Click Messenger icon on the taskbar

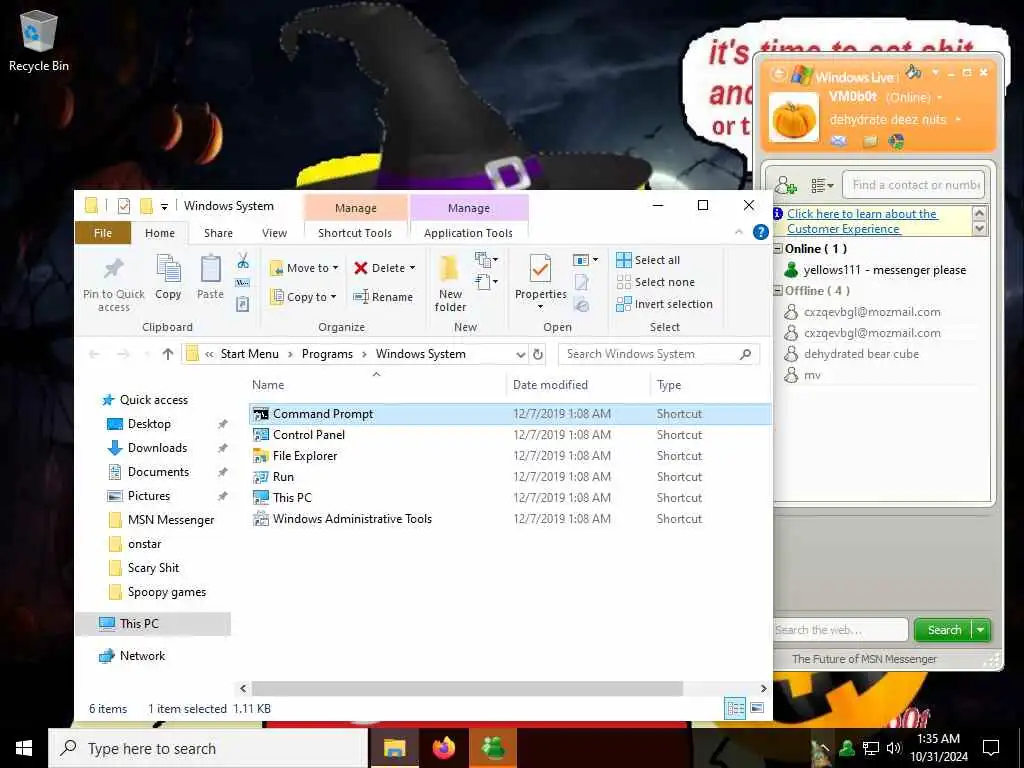[x=493, y=748]
